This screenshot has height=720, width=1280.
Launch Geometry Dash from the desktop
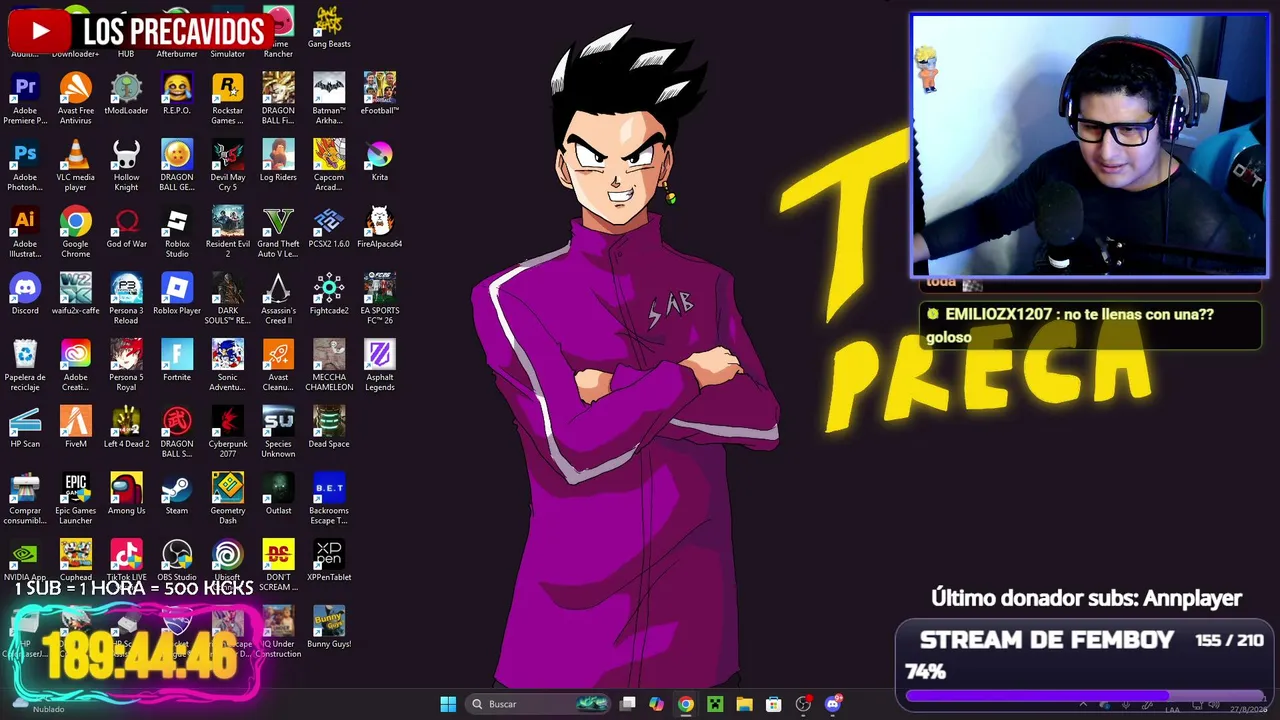click(x=228, y=499)
